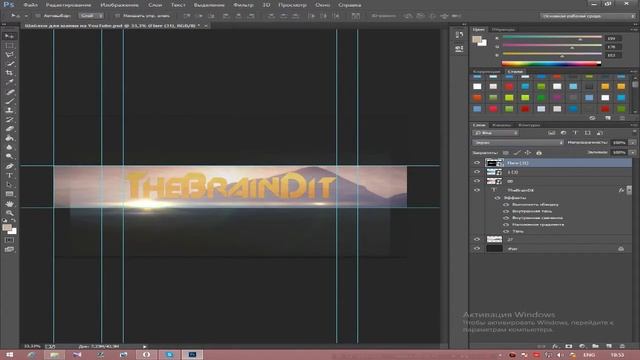The width and height of the screenshot is (640, 360).
Task: Open the Изображение menu
Action: [x=119, y=5]
